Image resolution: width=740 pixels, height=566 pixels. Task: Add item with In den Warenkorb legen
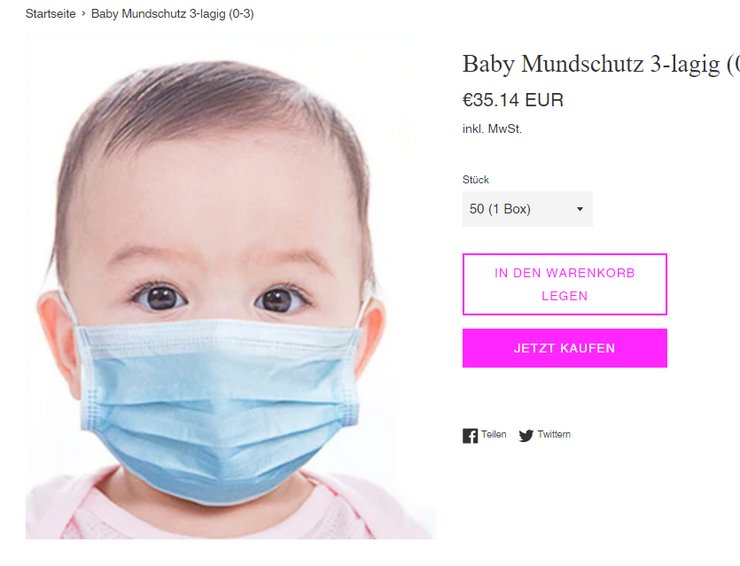(564, 284)
